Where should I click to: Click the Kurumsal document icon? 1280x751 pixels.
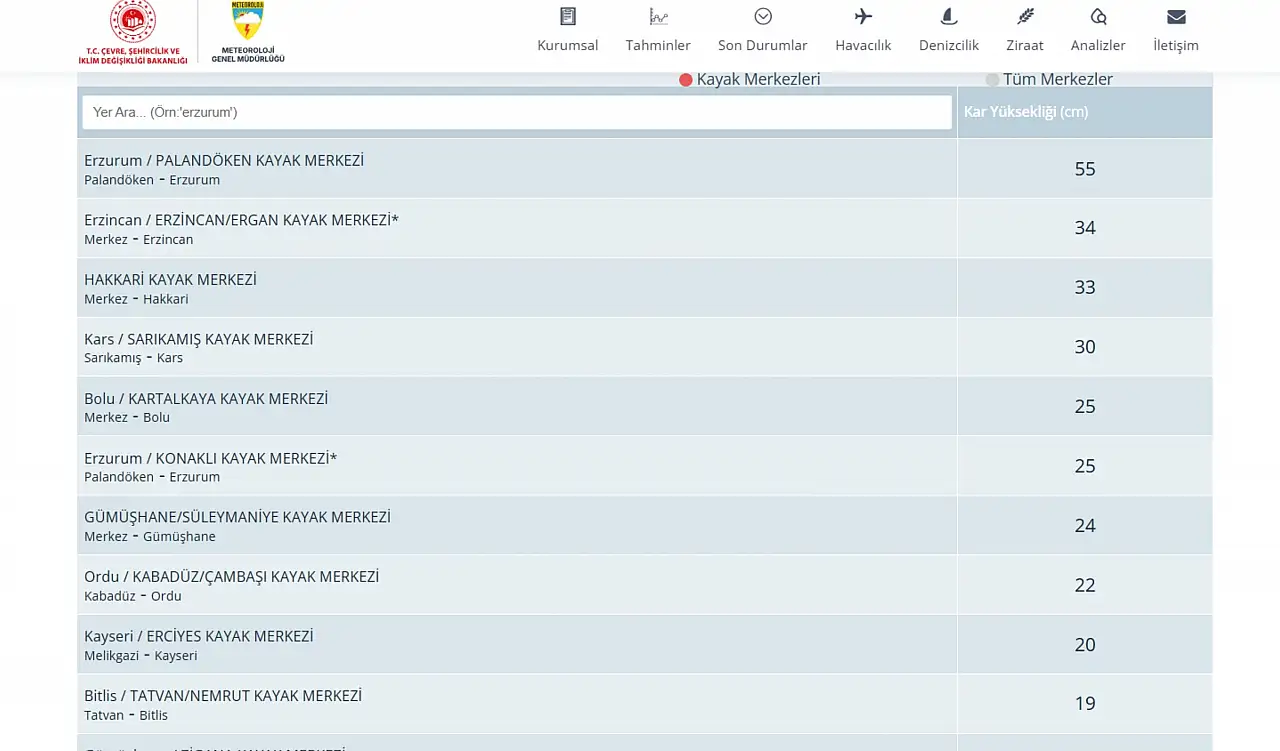[567, 16]
